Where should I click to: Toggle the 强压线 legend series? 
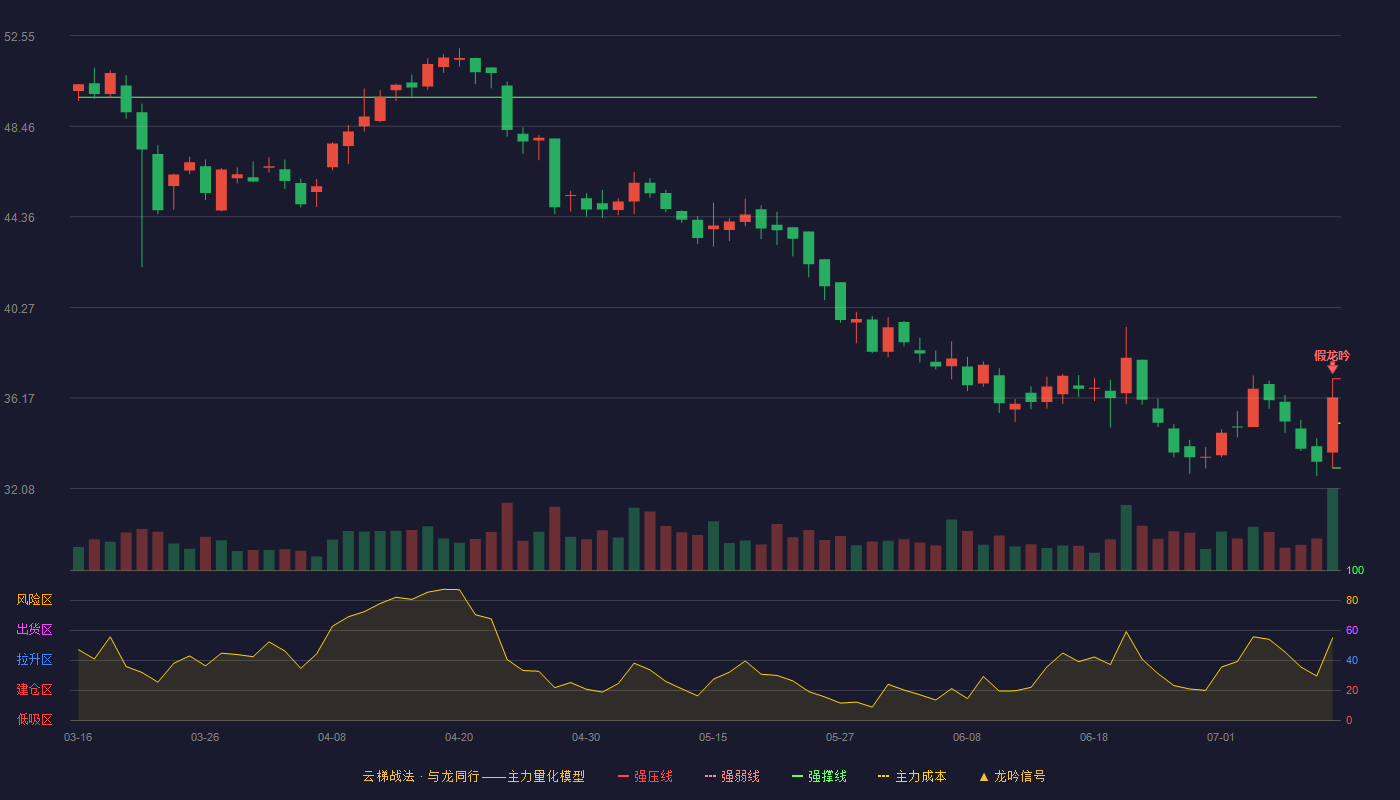[645, 777]
